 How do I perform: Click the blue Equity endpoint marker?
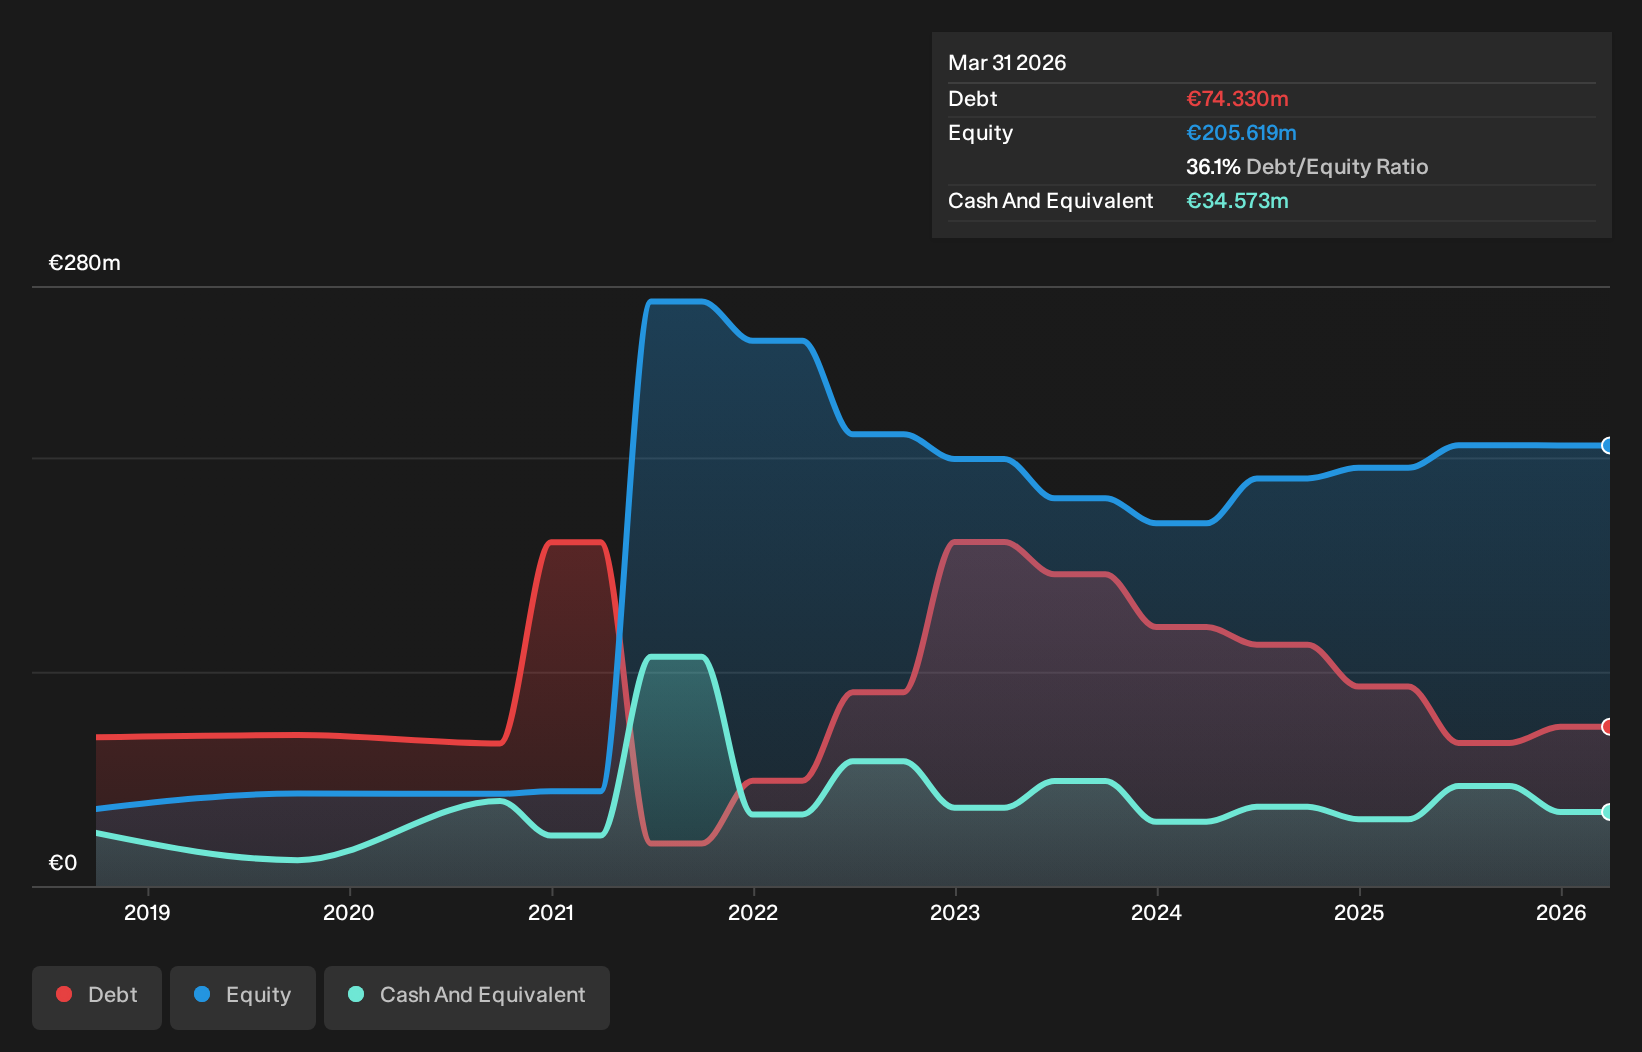[x=1607, y=446]
